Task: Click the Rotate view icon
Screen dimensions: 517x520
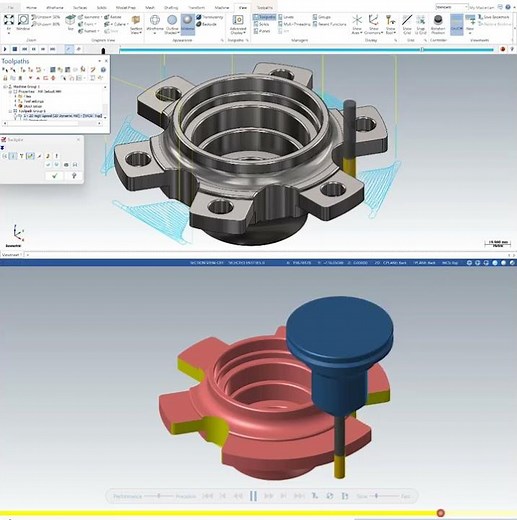Action: click(x=113, y=17)
